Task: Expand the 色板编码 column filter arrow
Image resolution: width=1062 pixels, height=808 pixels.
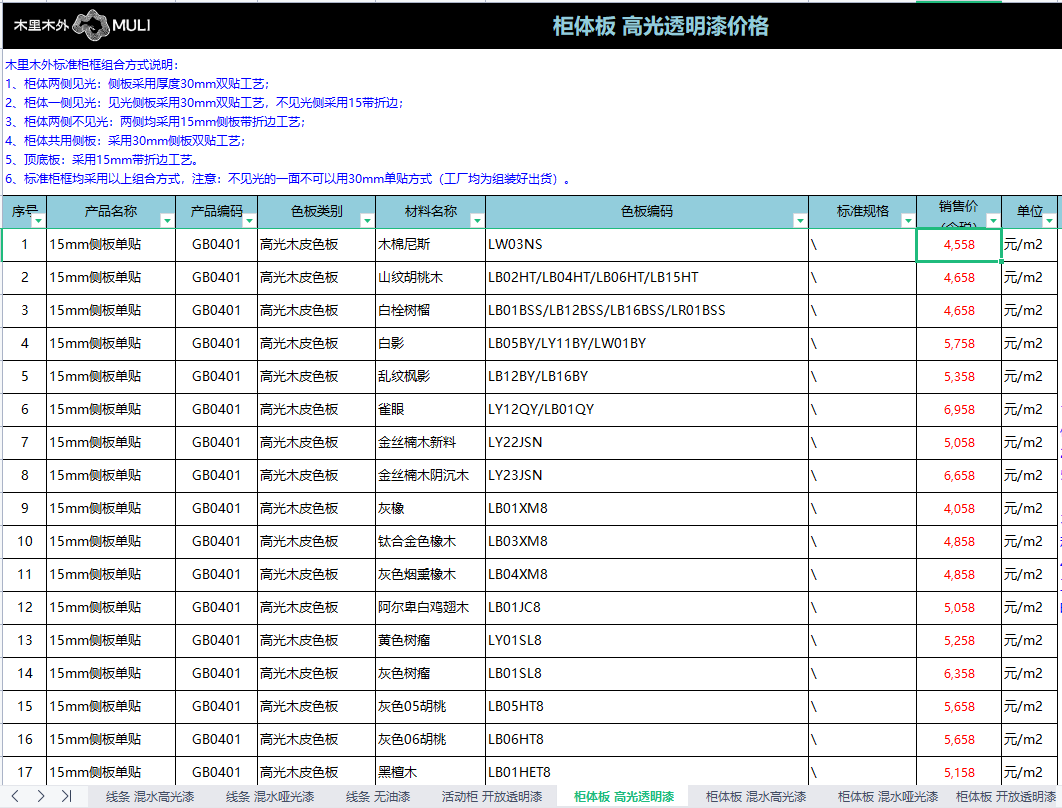Action: 799,220
